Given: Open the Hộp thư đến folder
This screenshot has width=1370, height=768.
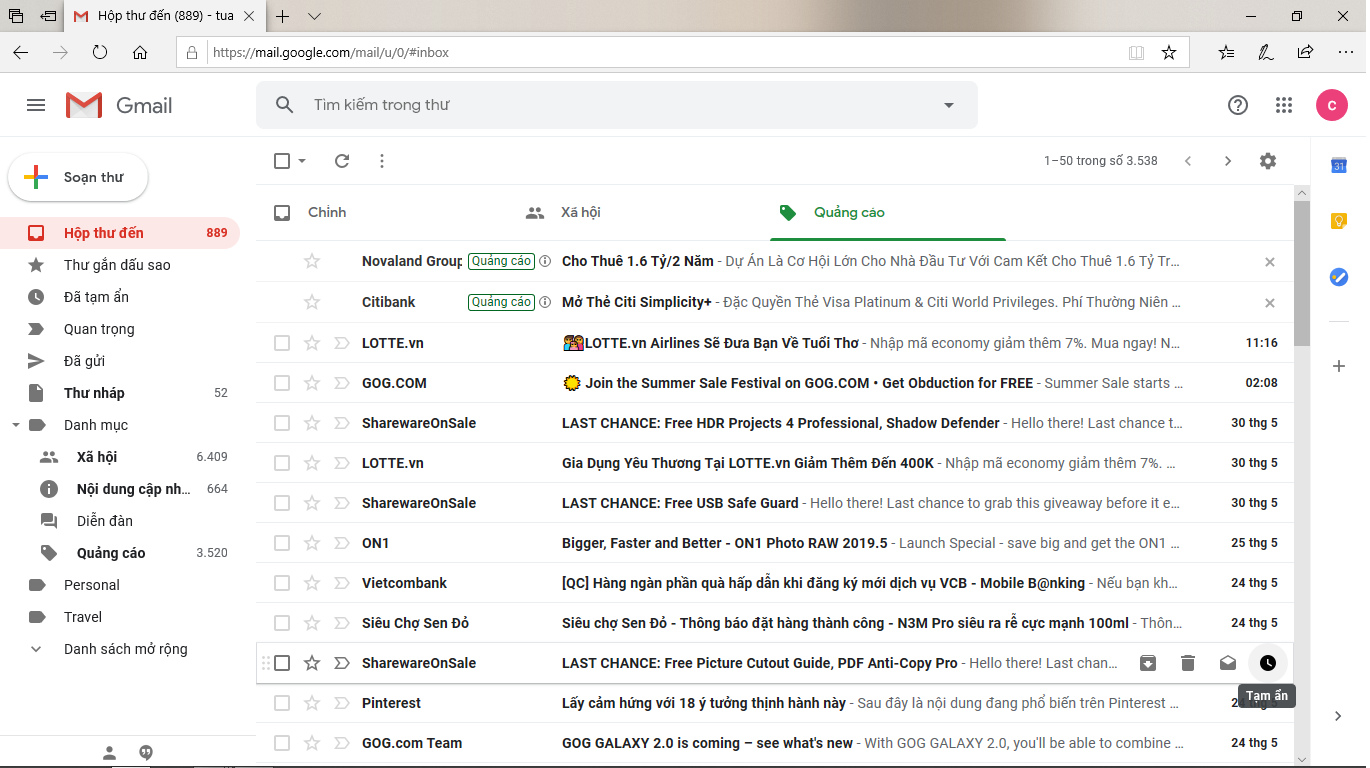Looking at the screenshot, I should tap(120, 233).
